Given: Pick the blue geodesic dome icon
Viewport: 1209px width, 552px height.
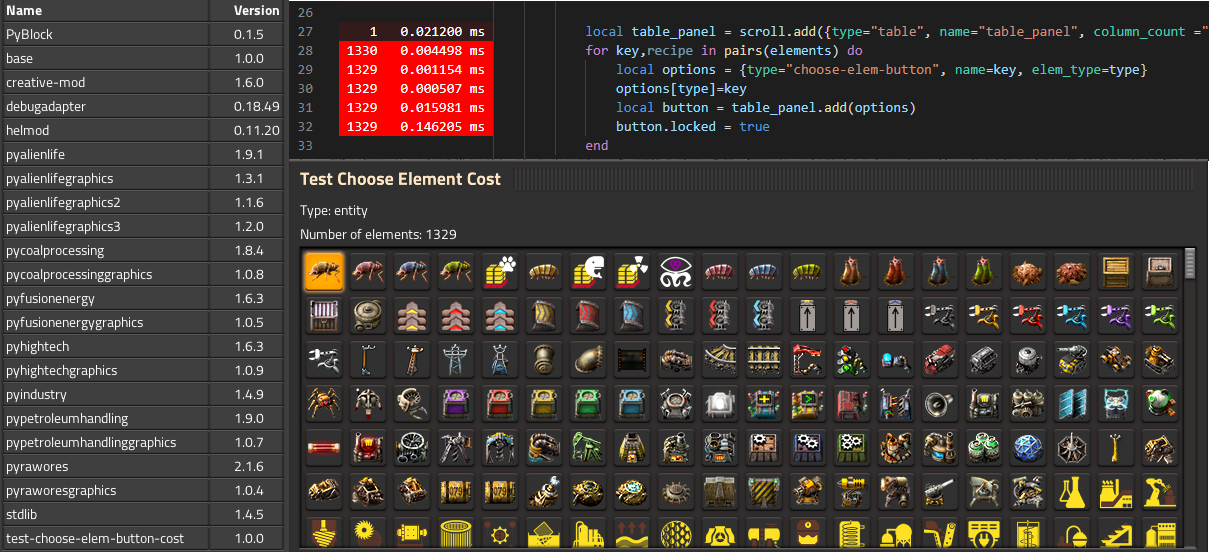Looking at the screenshot, I should [1027, 446].
